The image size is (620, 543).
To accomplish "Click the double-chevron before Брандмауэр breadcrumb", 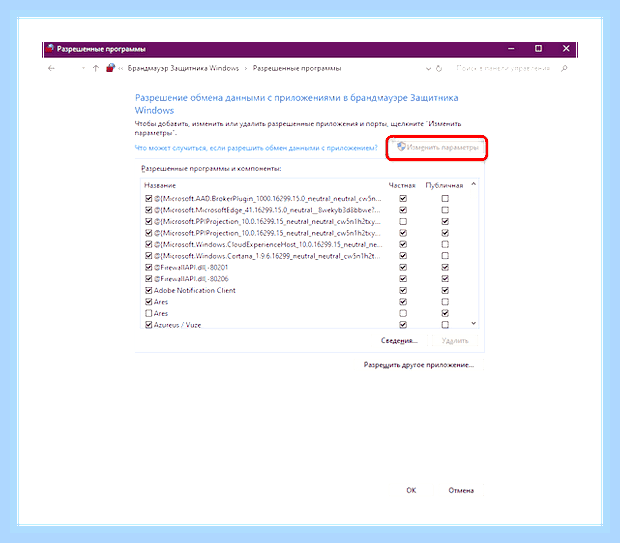I will [x=121, y=69].
